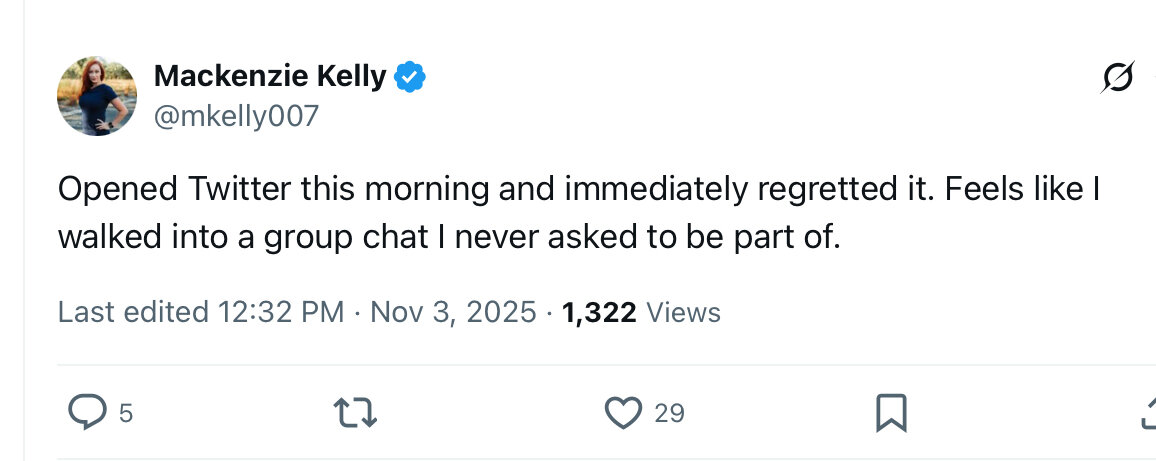
Task: Click the Mackenzie Kelly display name
Action: tap(269, 76)
